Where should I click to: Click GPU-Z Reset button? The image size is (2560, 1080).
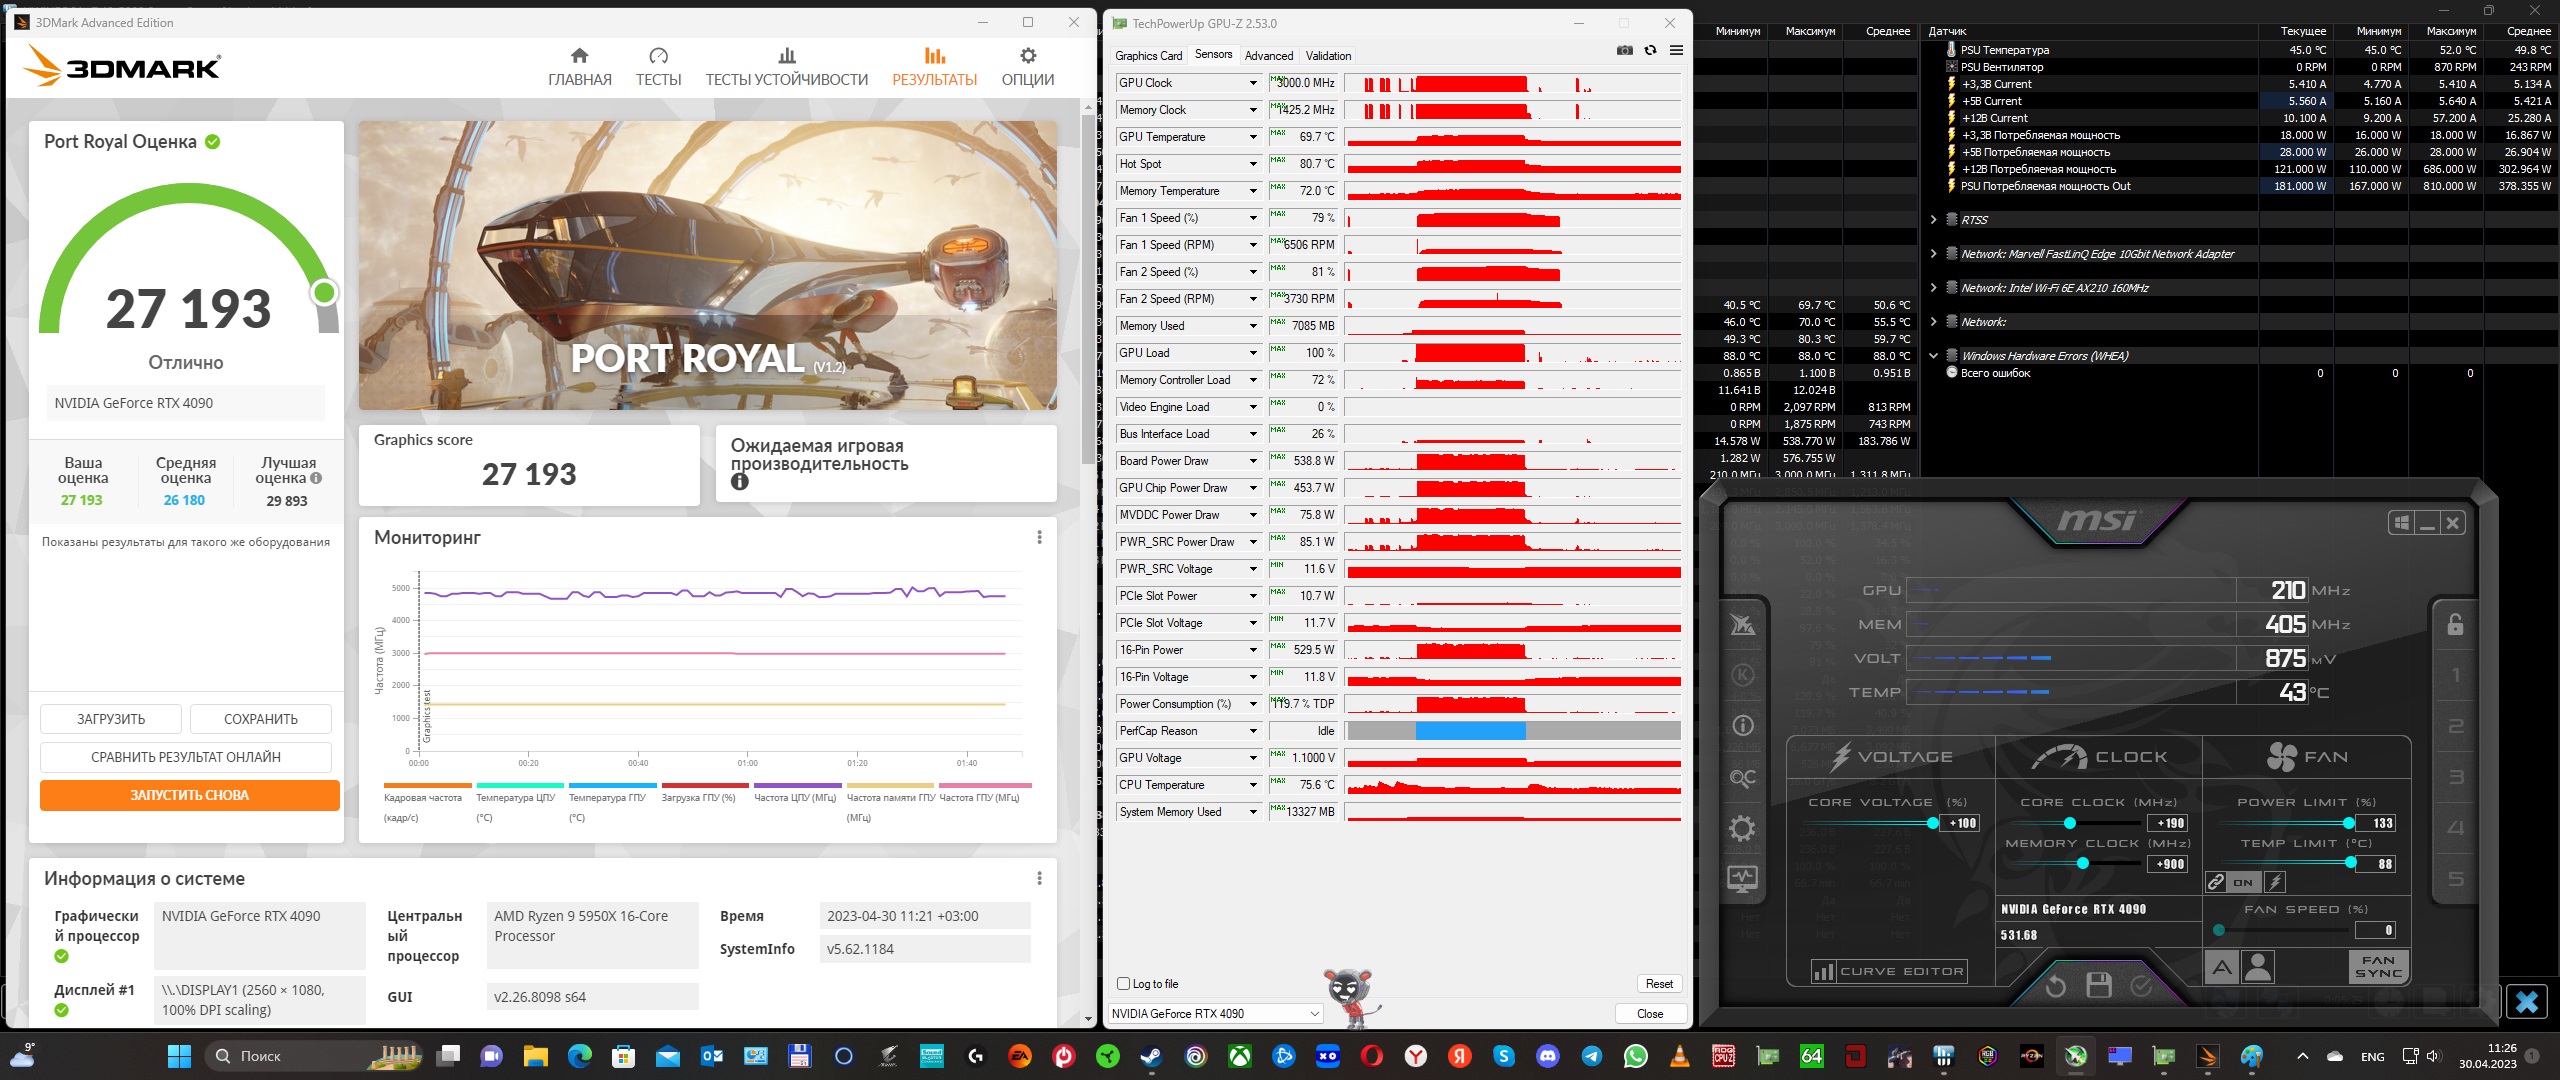pos(1659,984)
